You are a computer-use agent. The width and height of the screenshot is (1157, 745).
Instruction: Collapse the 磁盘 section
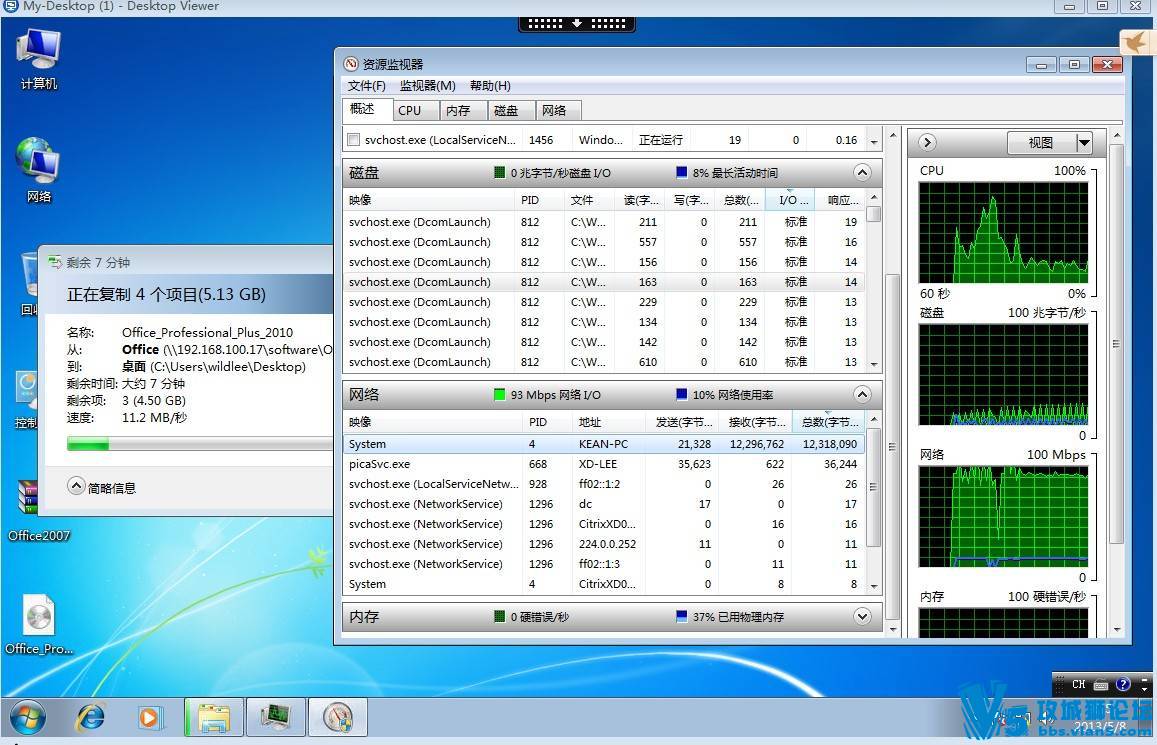pyautogui.click(x=862, y=172)
